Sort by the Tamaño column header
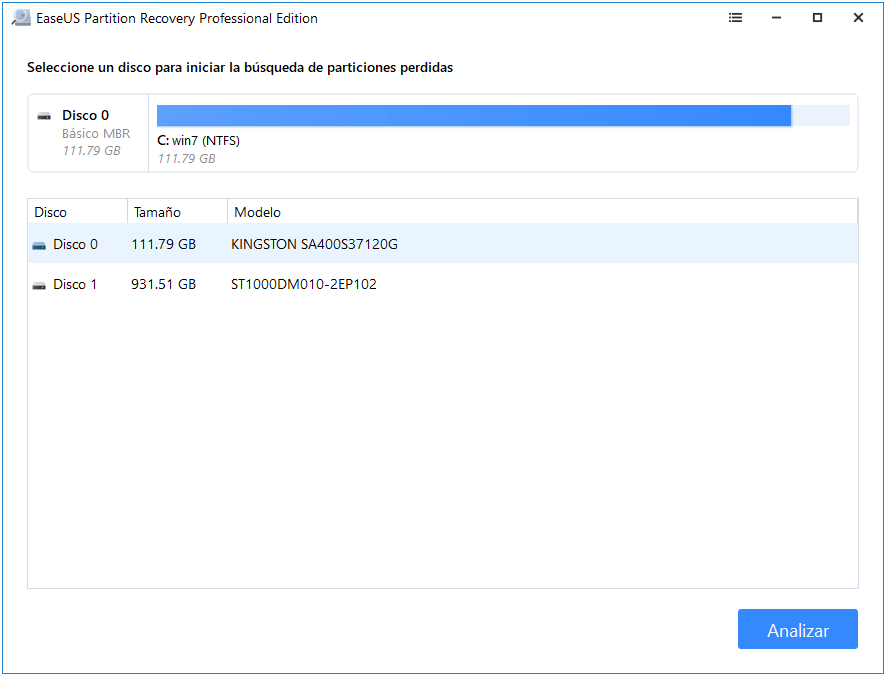Screen dimensions: 886x676 pos(177,212)
